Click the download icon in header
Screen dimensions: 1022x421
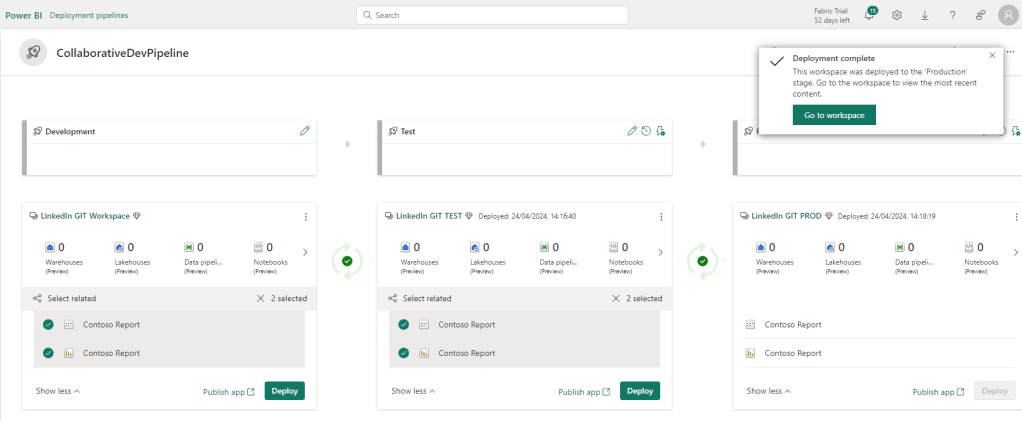(x=924, y=15)
